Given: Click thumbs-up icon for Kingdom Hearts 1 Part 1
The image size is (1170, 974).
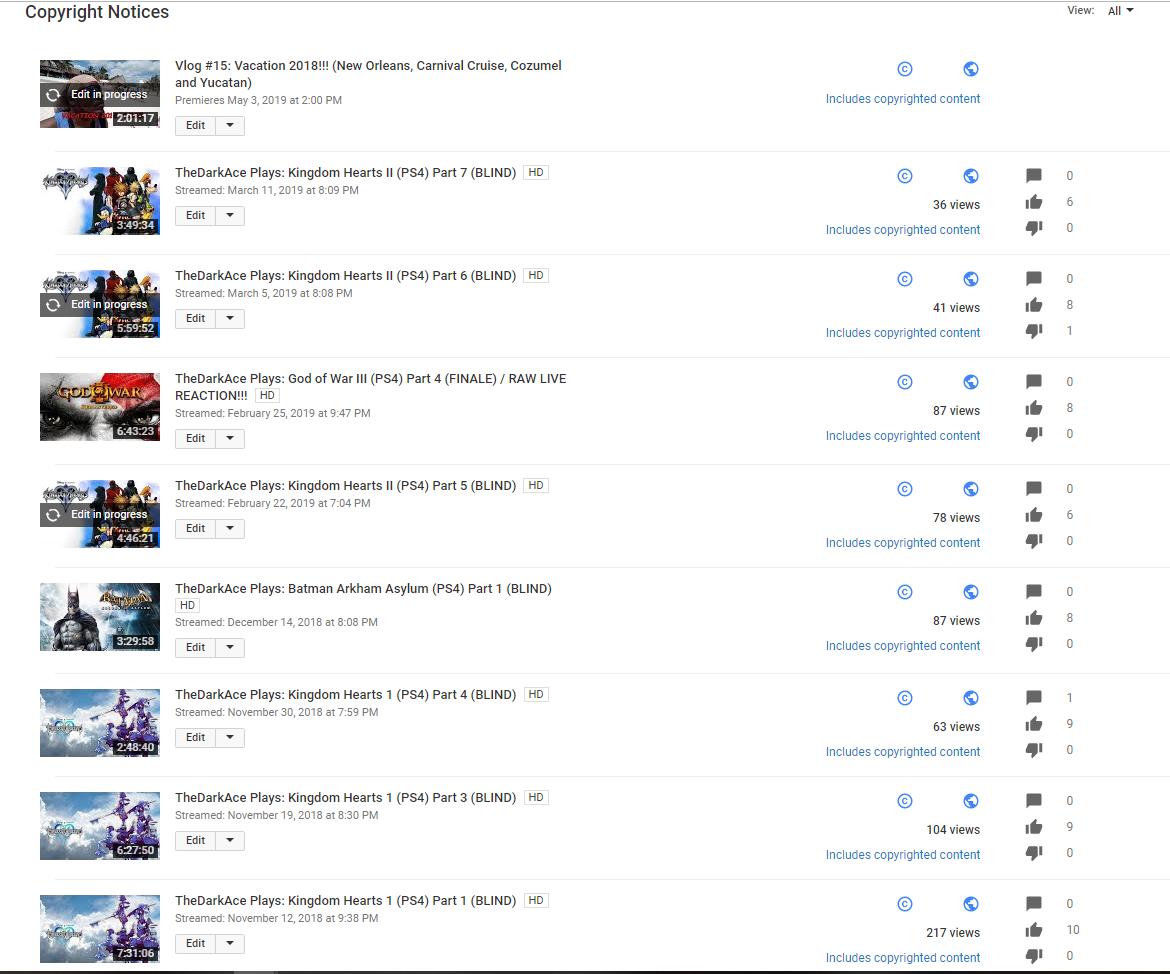Looking at the screenshot, I should coord(1033,929).
